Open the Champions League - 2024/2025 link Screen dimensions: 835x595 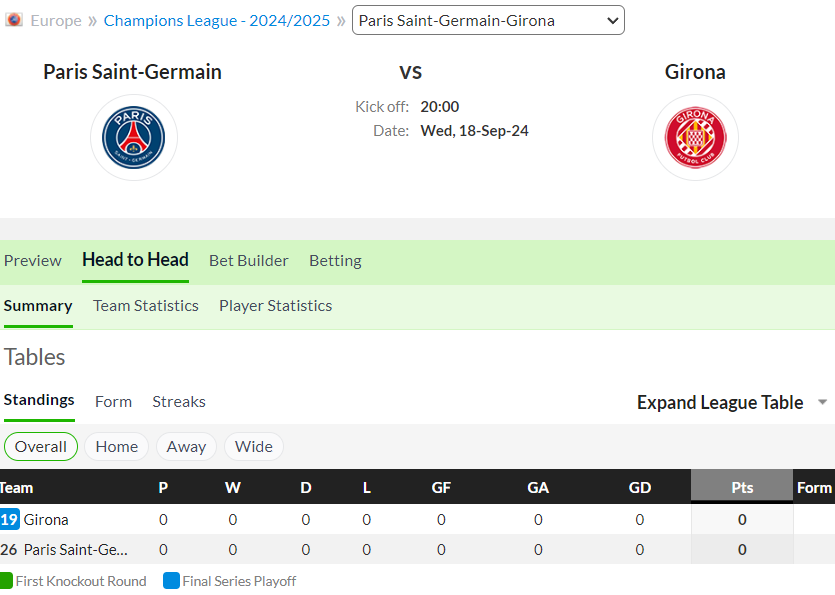tap(217, 20)
